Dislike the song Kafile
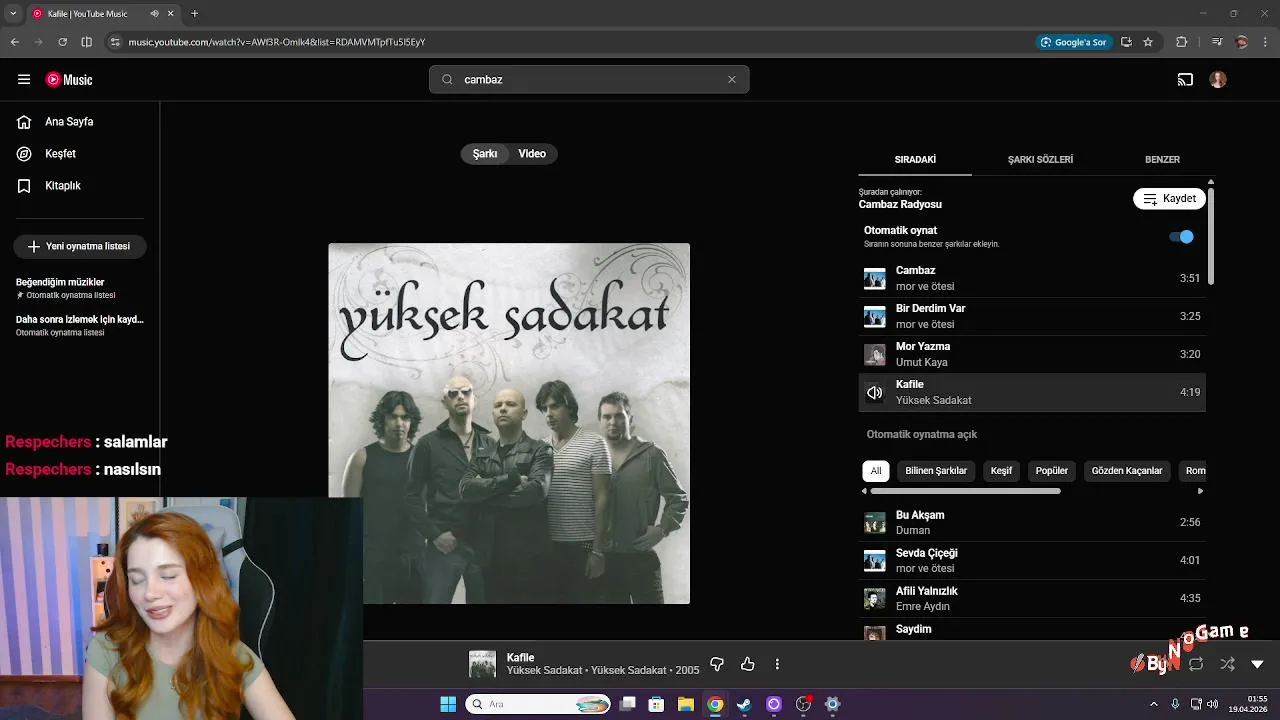The width and height of the screenshot is (1280, 720). click(716, 664)
